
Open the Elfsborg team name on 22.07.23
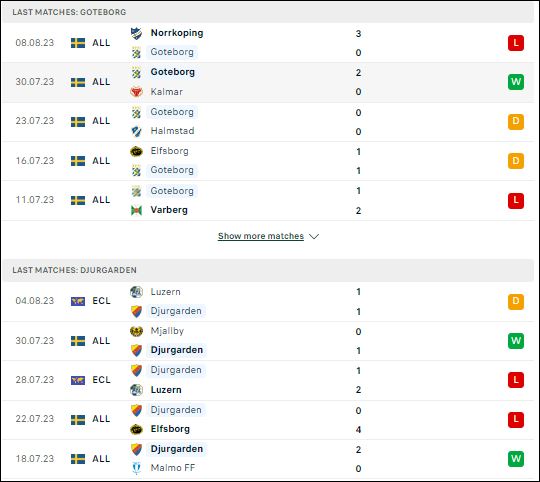tap(170, 429)
